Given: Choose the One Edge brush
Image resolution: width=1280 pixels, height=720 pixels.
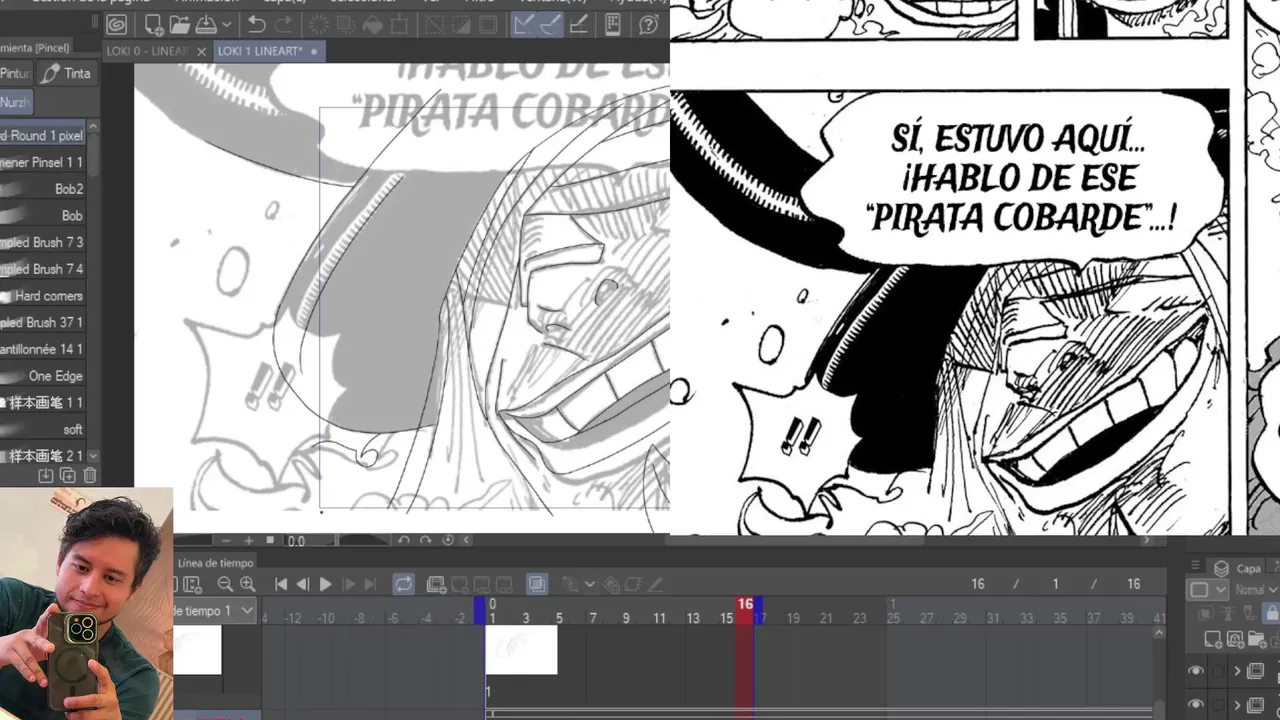Looking at the screenshot, I should [x=43, y=376].
